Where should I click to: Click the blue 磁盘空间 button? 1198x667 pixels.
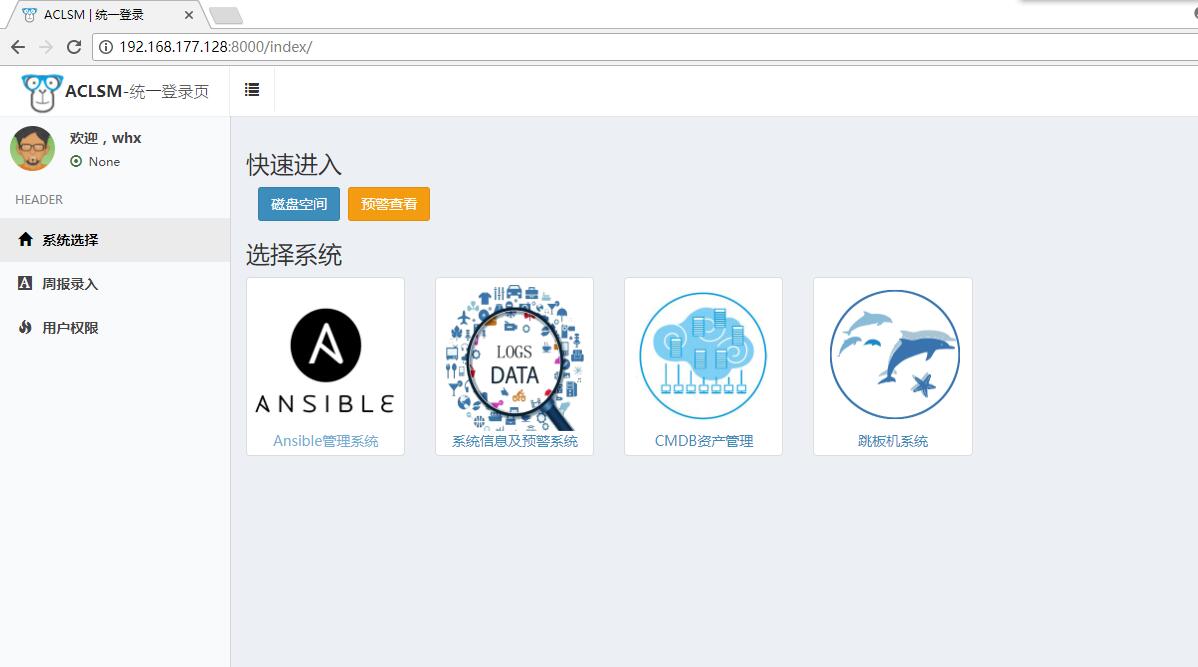299,204
